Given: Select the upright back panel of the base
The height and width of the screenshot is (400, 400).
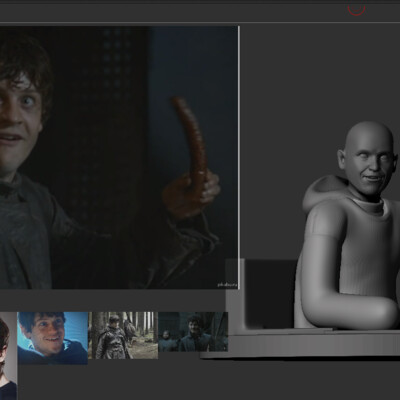Looking at the screenshot, I should [x=235, y=297].
